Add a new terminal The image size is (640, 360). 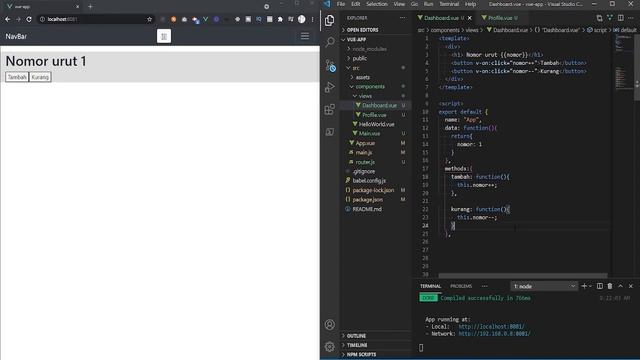584,286
